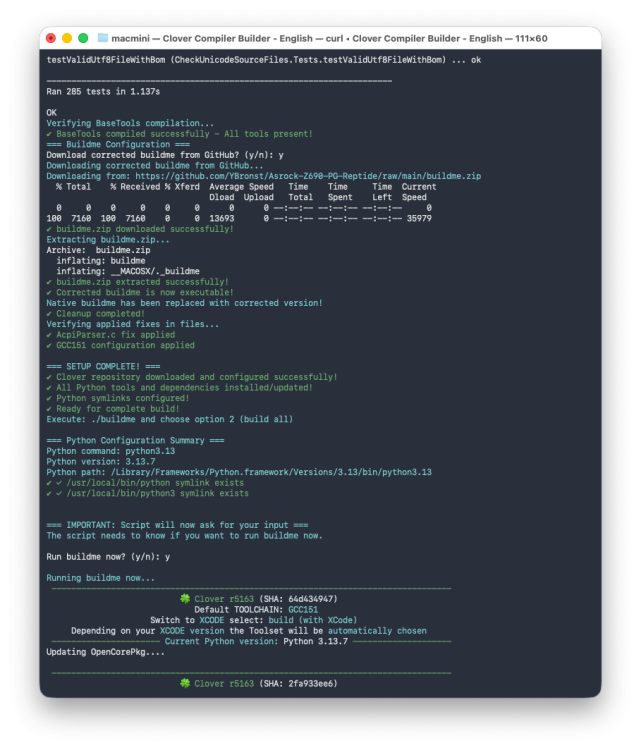Screen dimensions: 641x750
Task: Click 'Switch to XCODE select' line
Action: (x=254, y=620)
